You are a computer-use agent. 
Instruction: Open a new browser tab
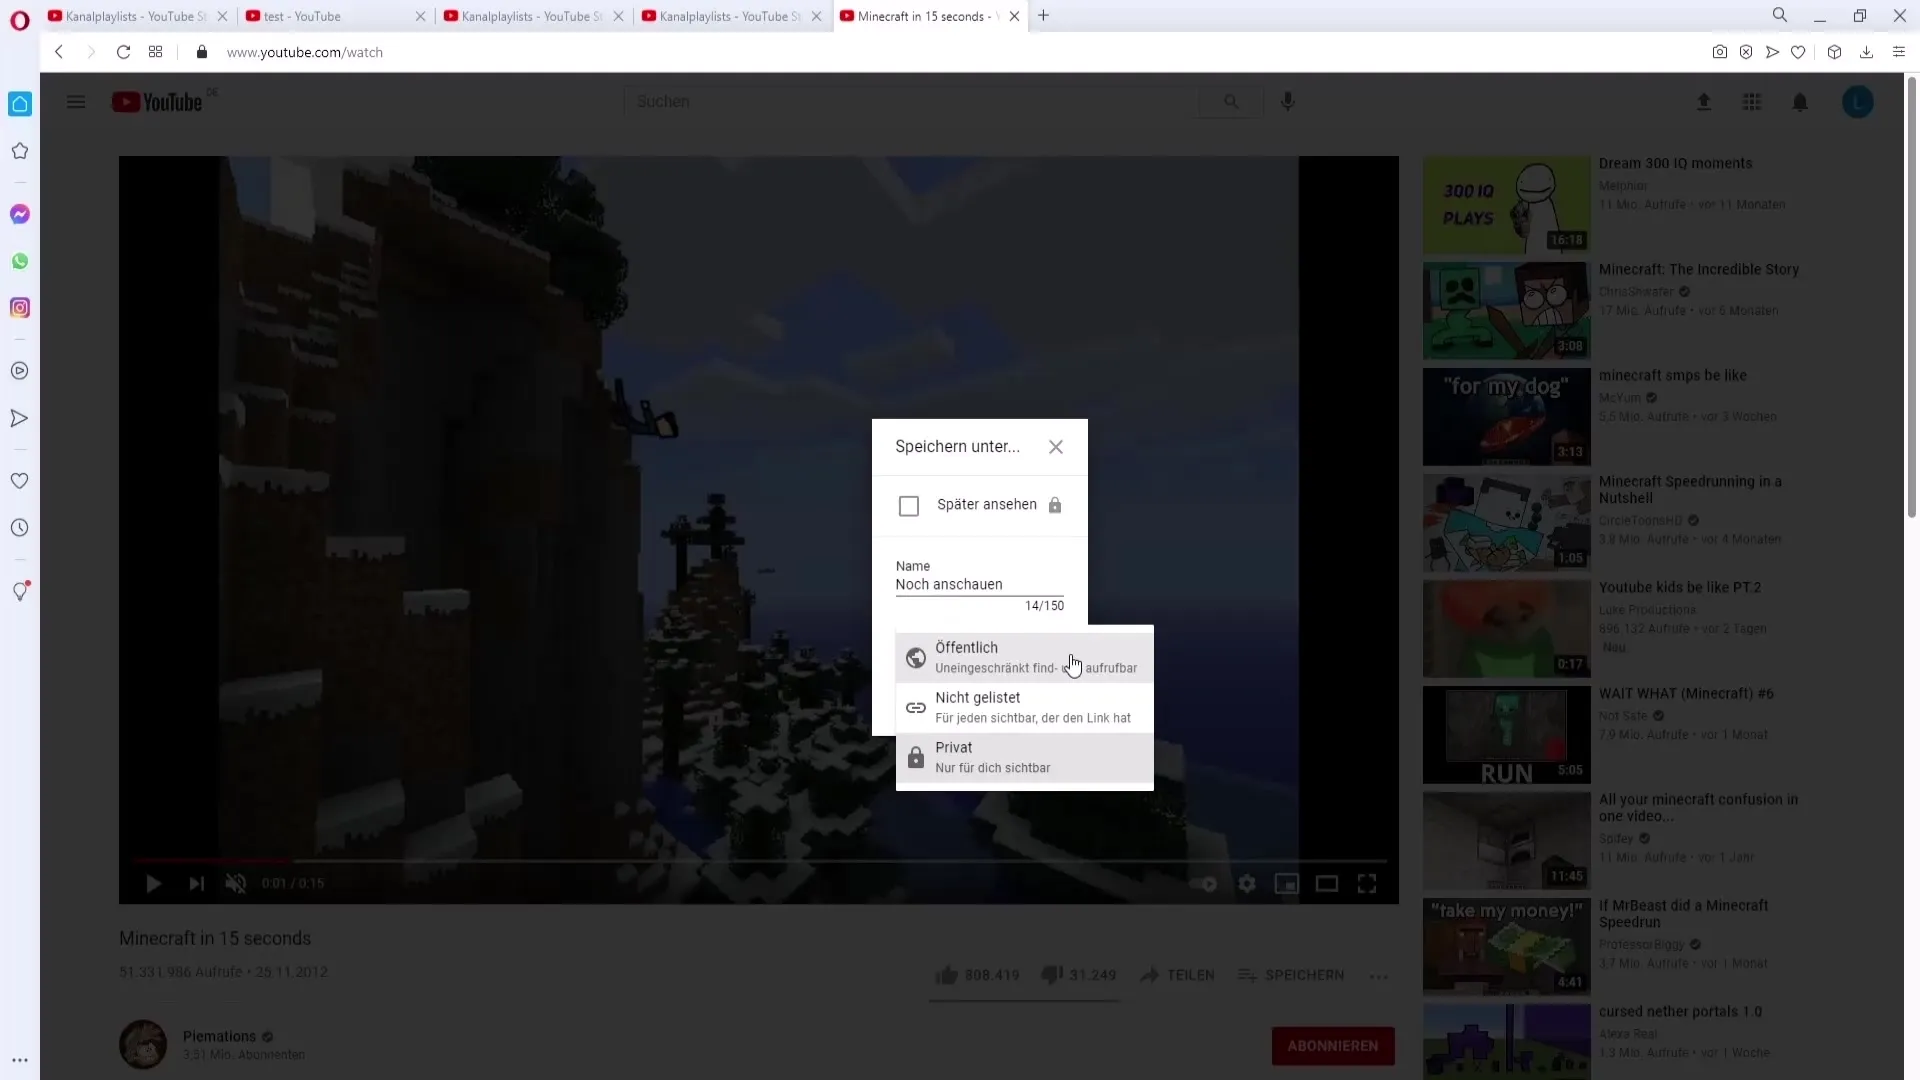tap(1043, 16)
